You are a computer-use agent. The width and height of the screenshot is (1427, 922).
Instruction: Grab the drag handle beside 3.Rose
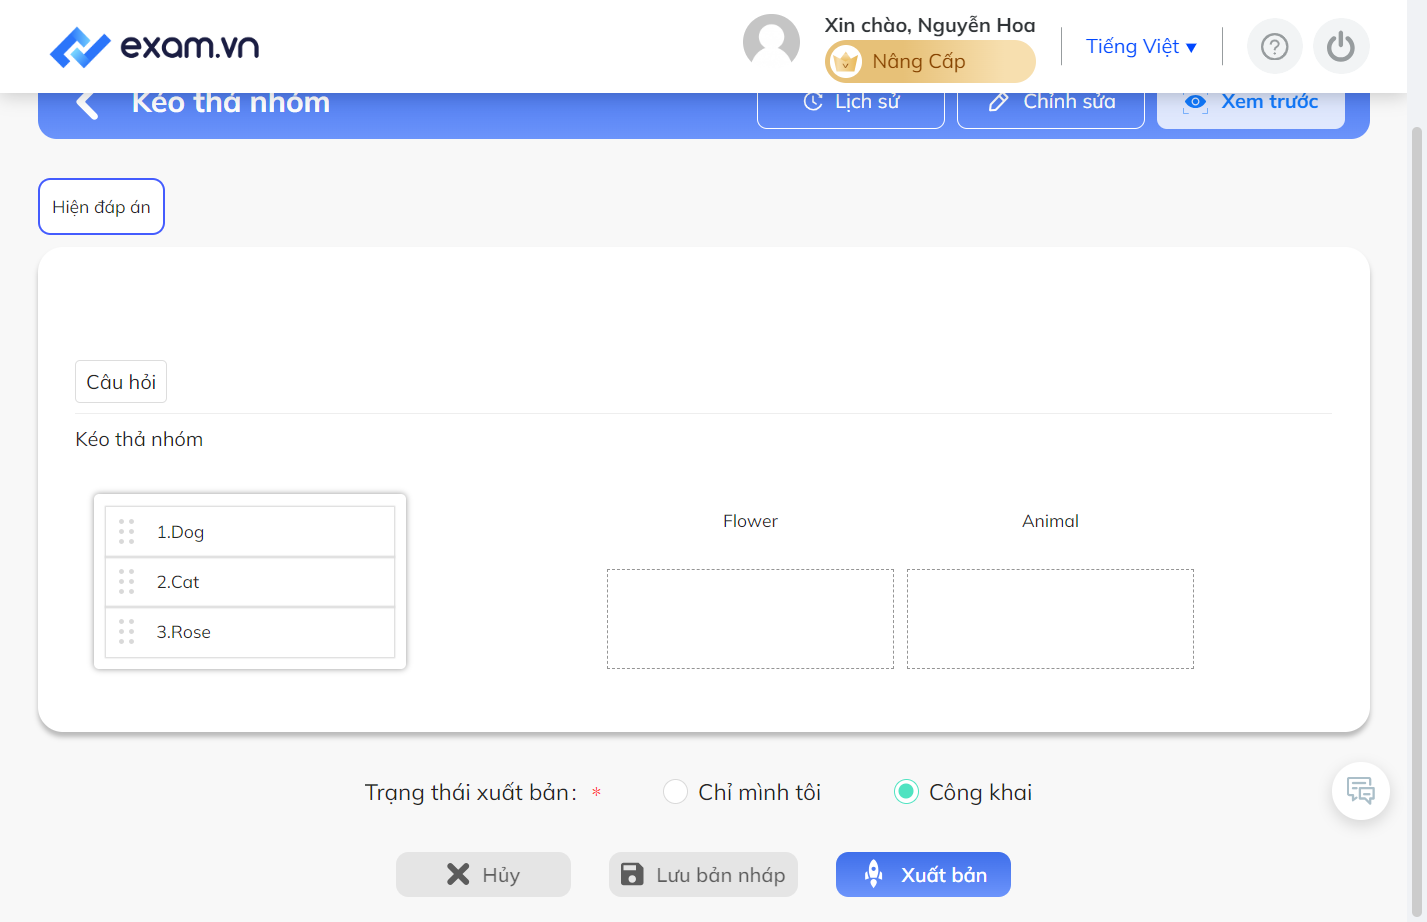(126, 631)
